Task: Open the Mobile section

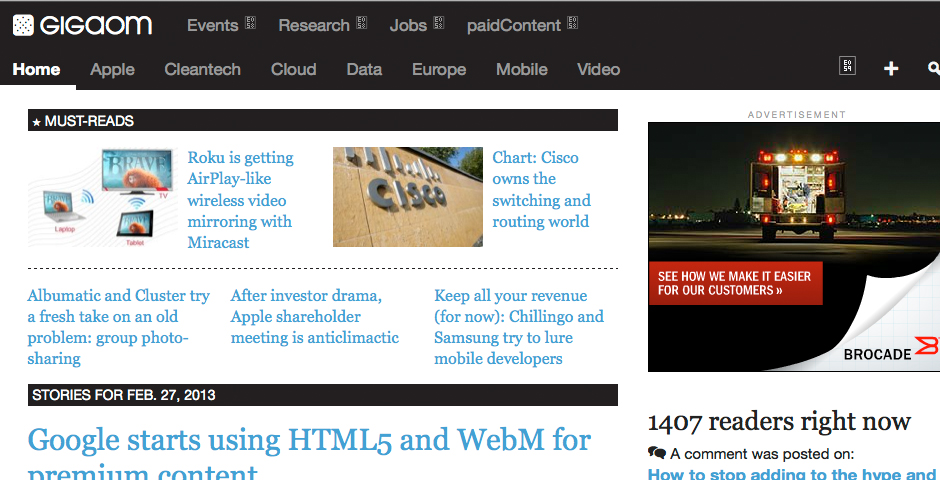Action: point(522,70)
